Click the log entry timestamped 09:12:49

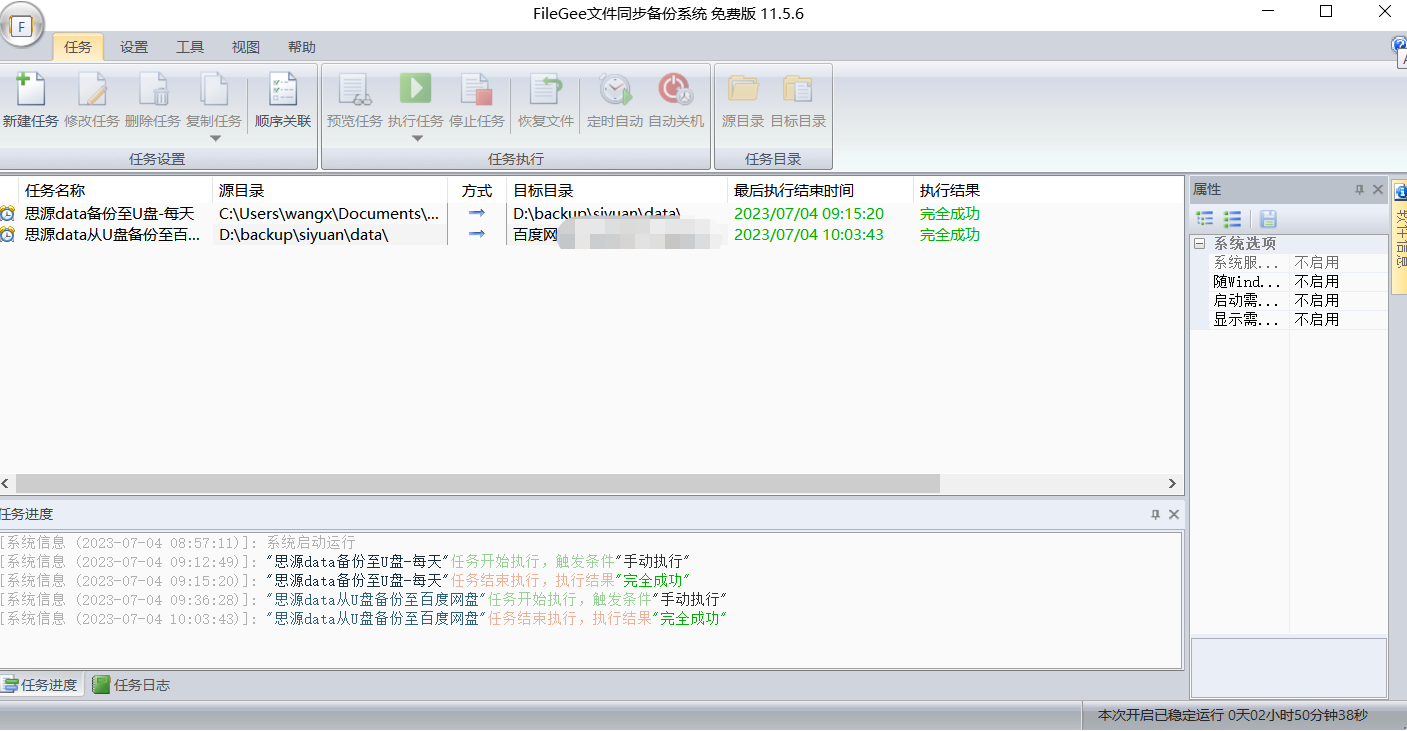[x=345, y=562]
